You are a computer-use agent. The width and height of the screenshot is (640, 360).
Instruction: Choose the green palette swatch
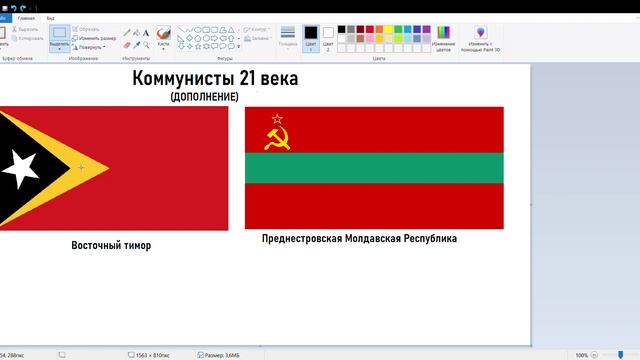398,29
